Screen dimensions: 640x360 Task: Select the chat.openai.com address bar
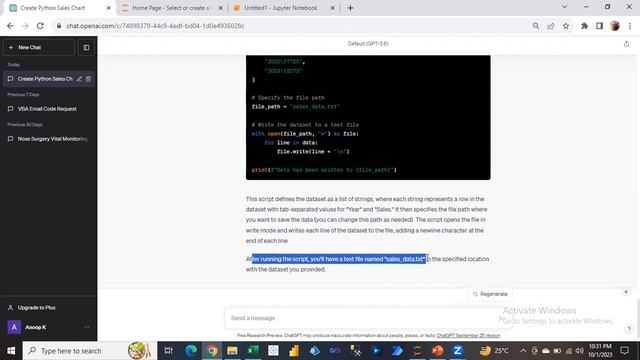[x=292, y=26]
